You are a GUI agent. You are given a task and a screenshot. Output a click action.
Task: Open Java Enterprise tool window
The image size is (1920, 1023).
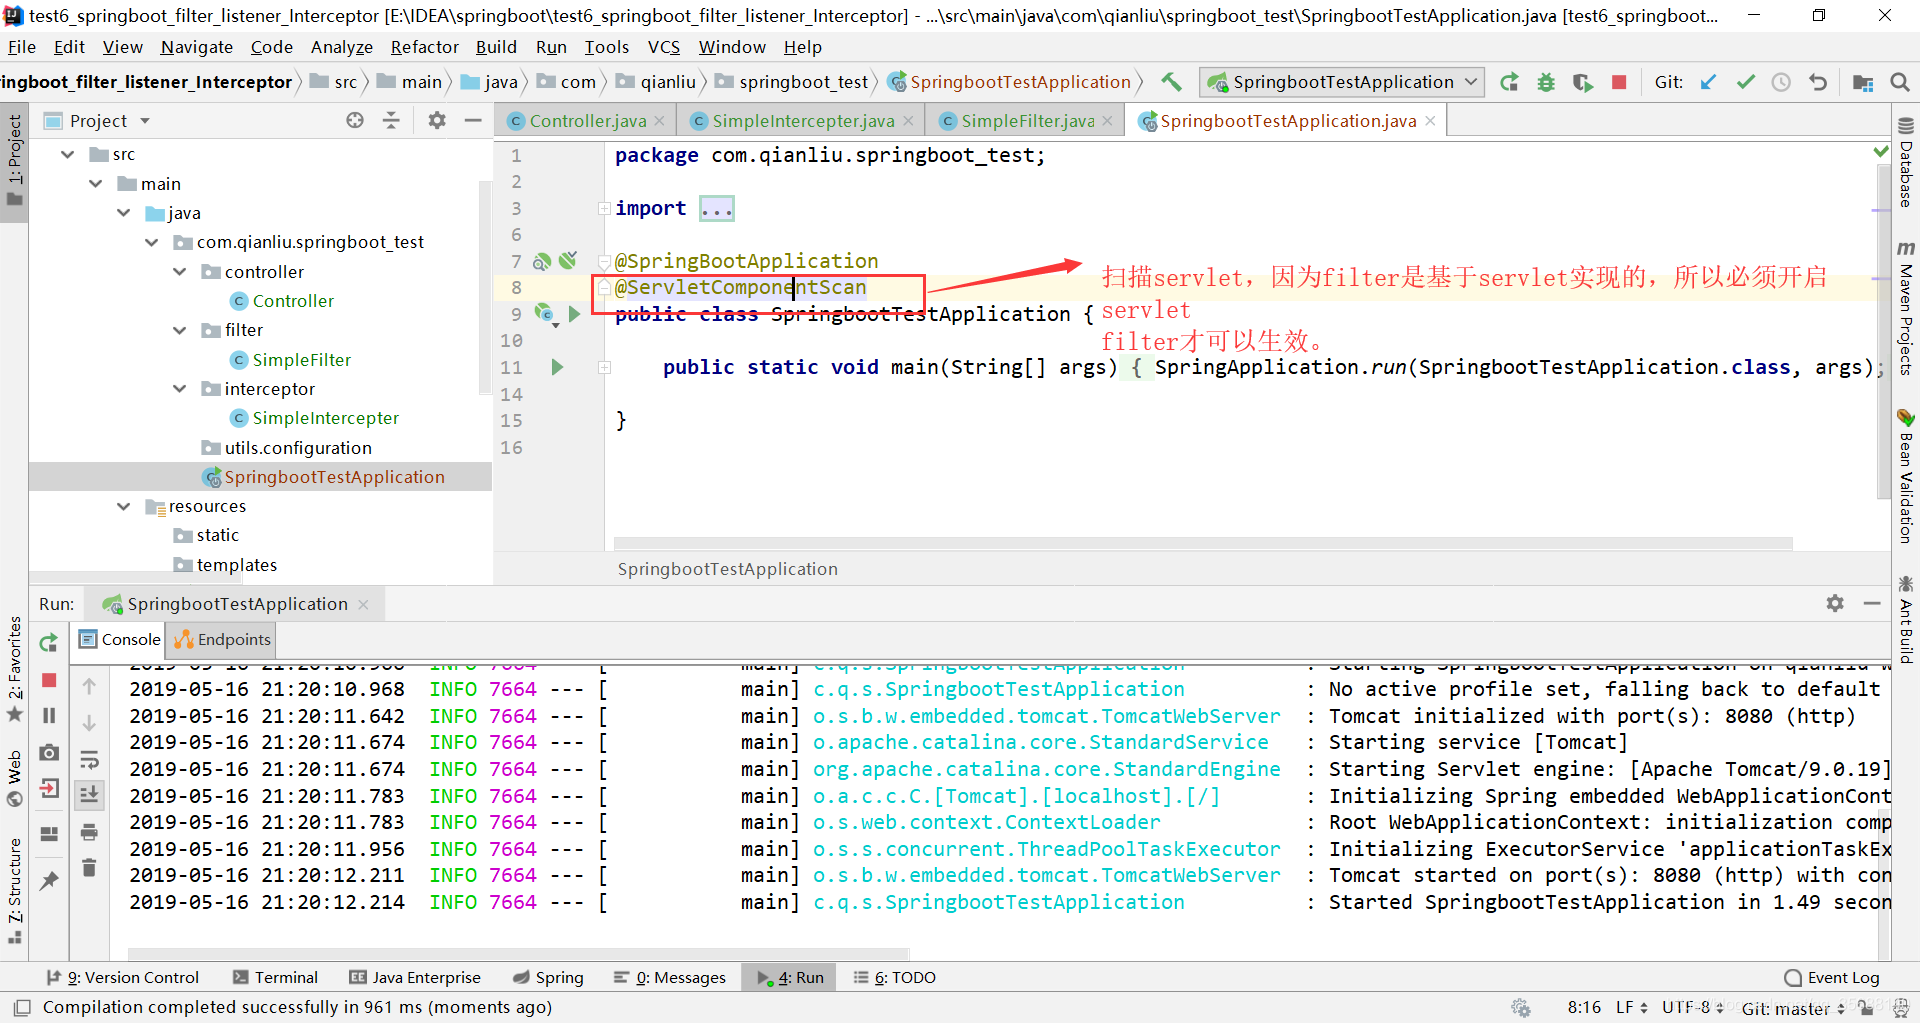click(414, 977)
